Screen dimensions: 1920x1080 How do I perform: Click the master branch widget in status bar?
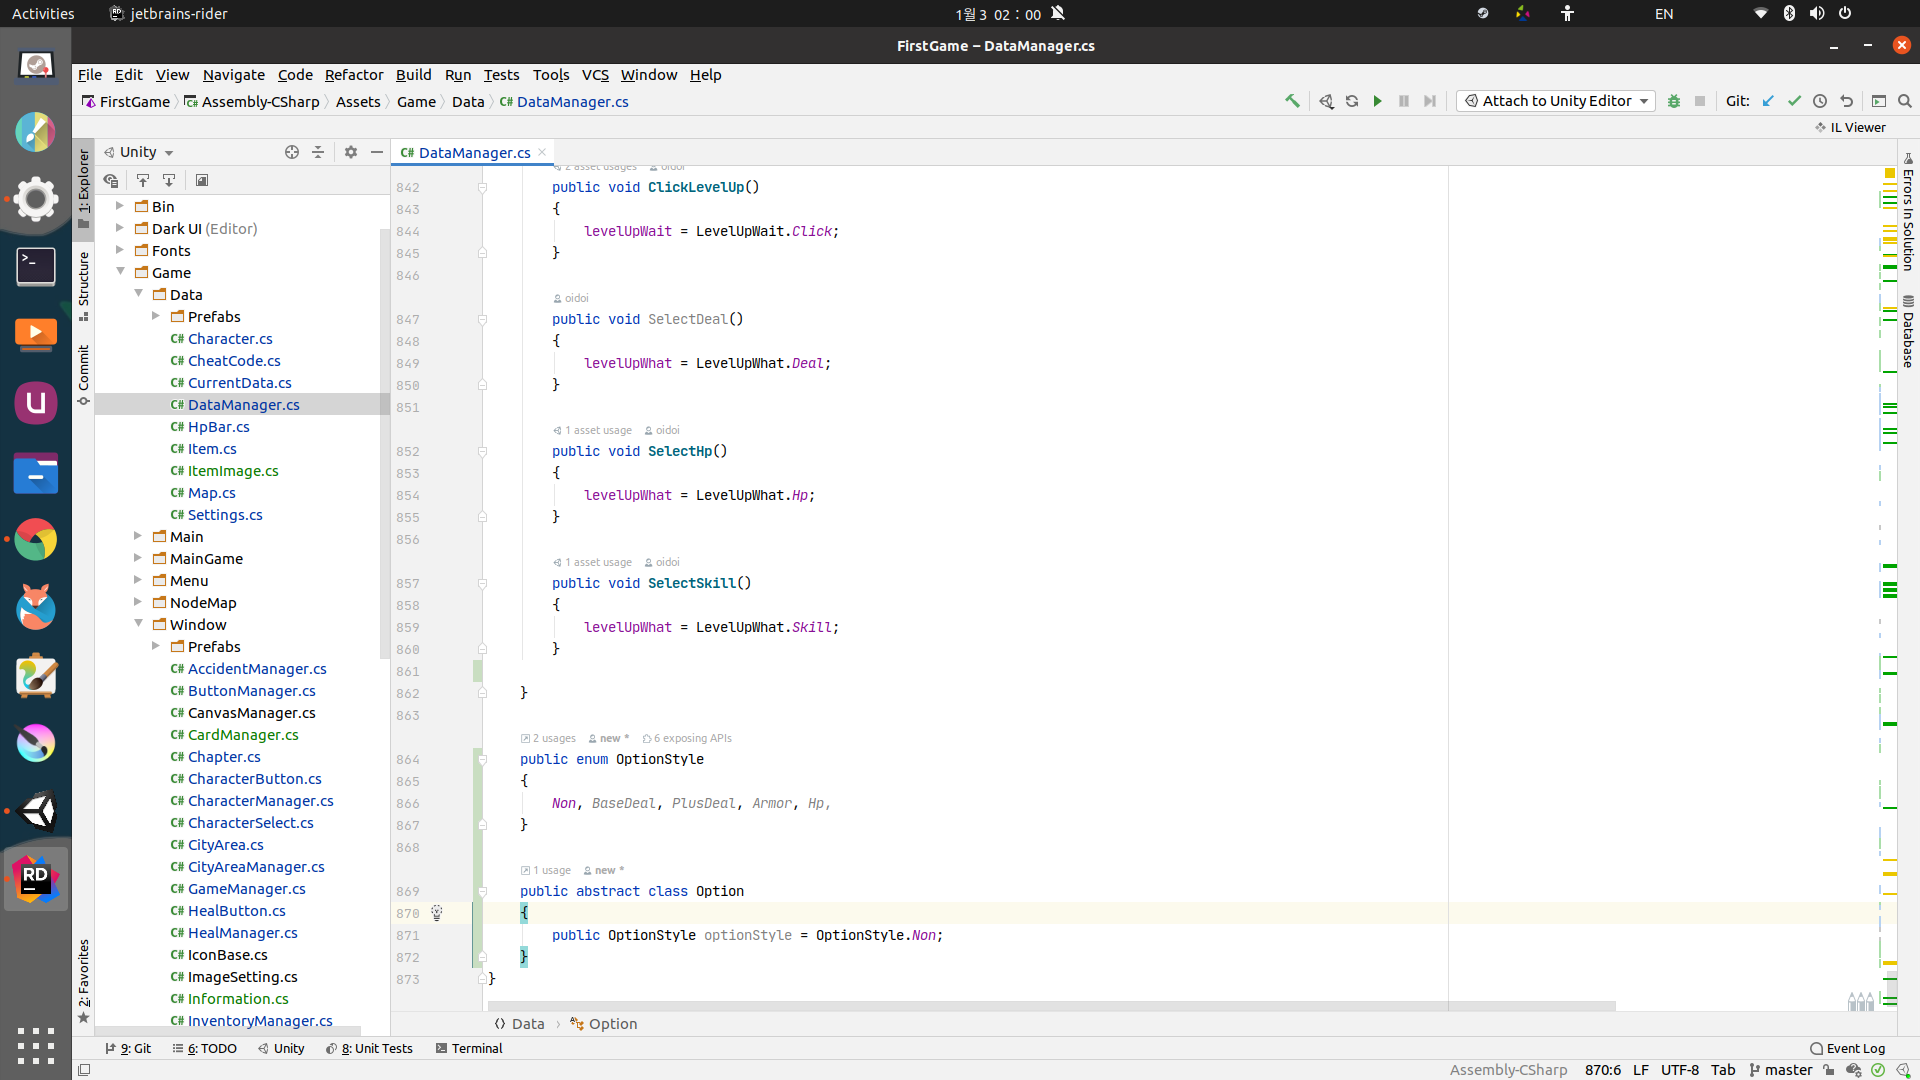pyautogui.click(x=1781, y=1070)
